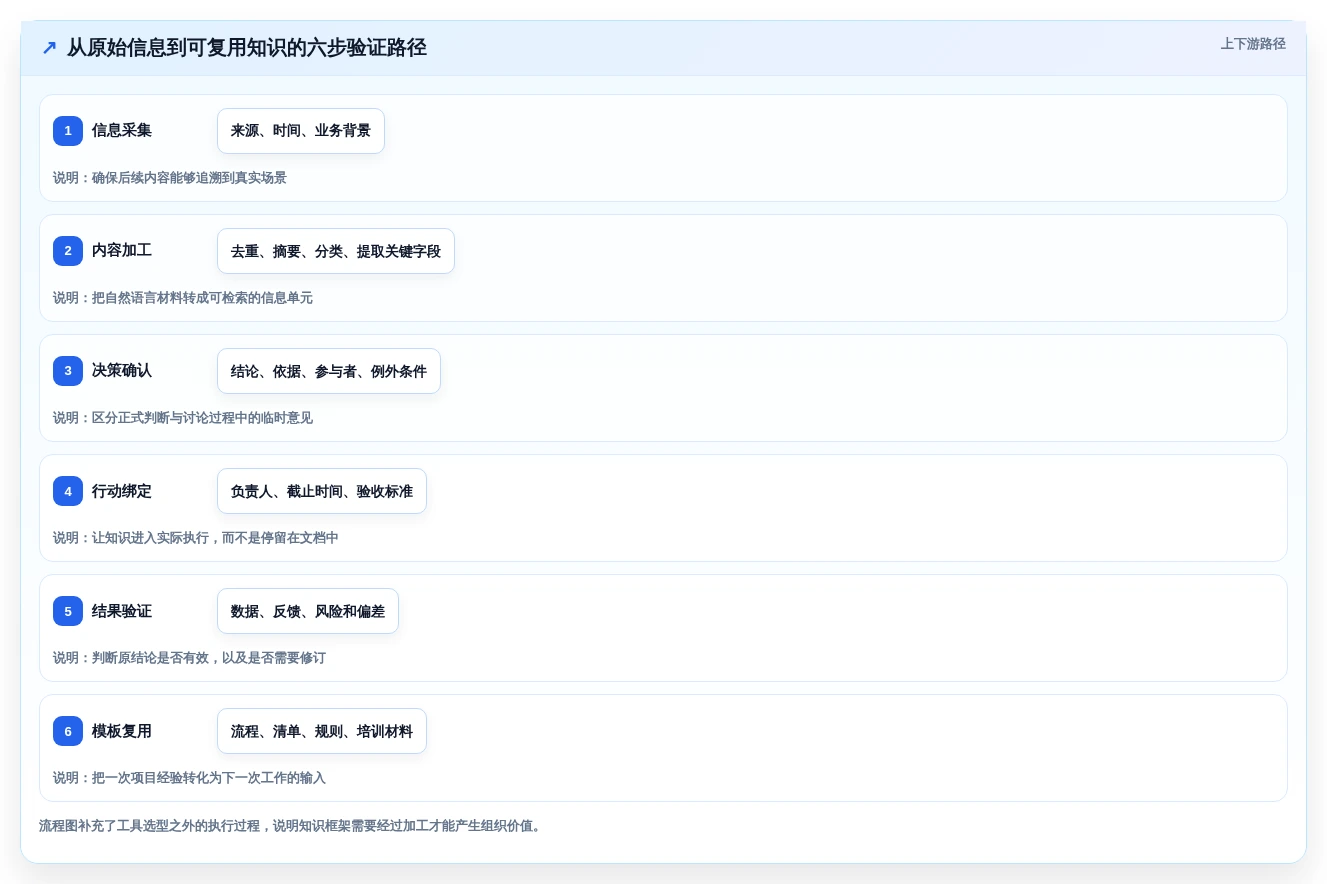The height and width of the screenshot is (884, 1327).
Task: Click the 行动绑定 step title
Action: click(x=122, y=491)
